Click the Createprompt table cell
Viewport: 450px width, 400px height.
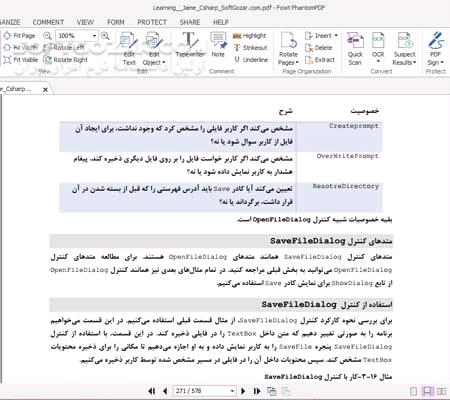tap(339, 137)
